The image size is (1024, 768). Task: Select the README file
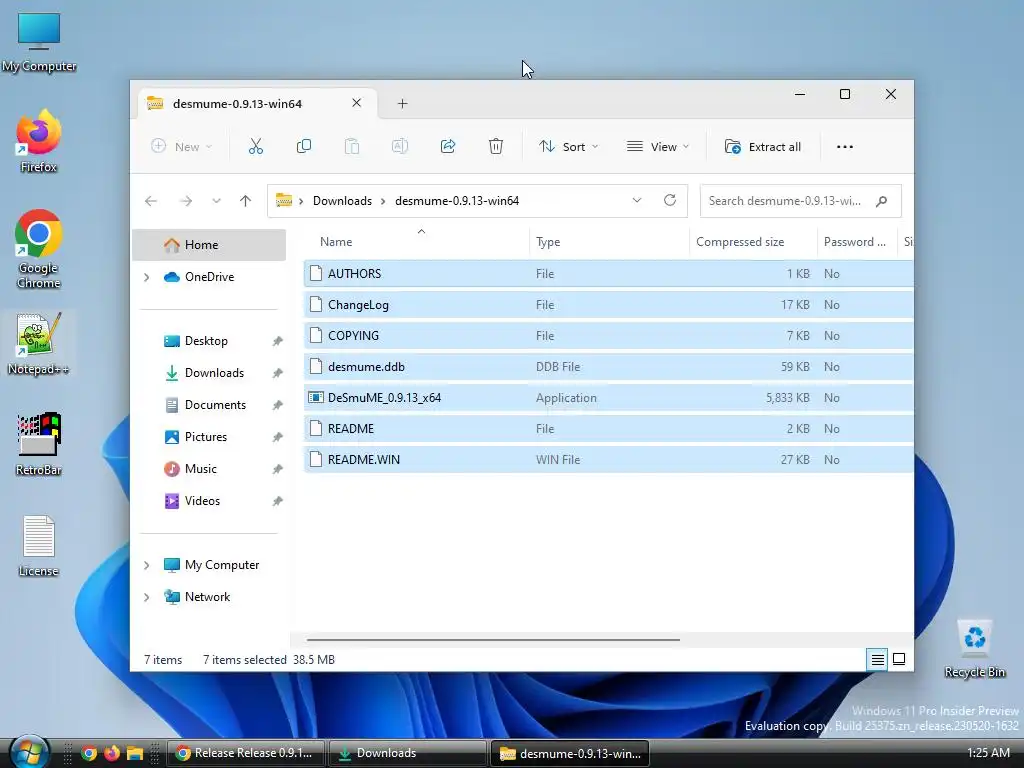(608, 429)
